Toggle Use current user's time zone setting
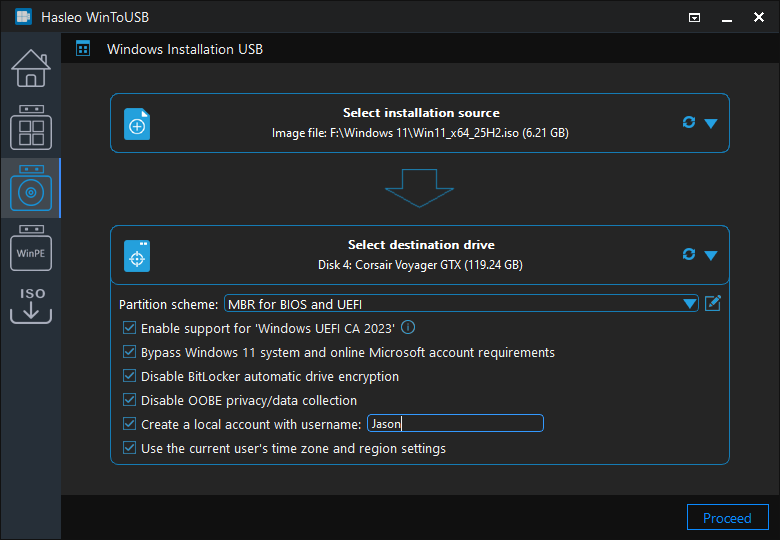Viewport: 780px width, 540px height. [129, 448]
